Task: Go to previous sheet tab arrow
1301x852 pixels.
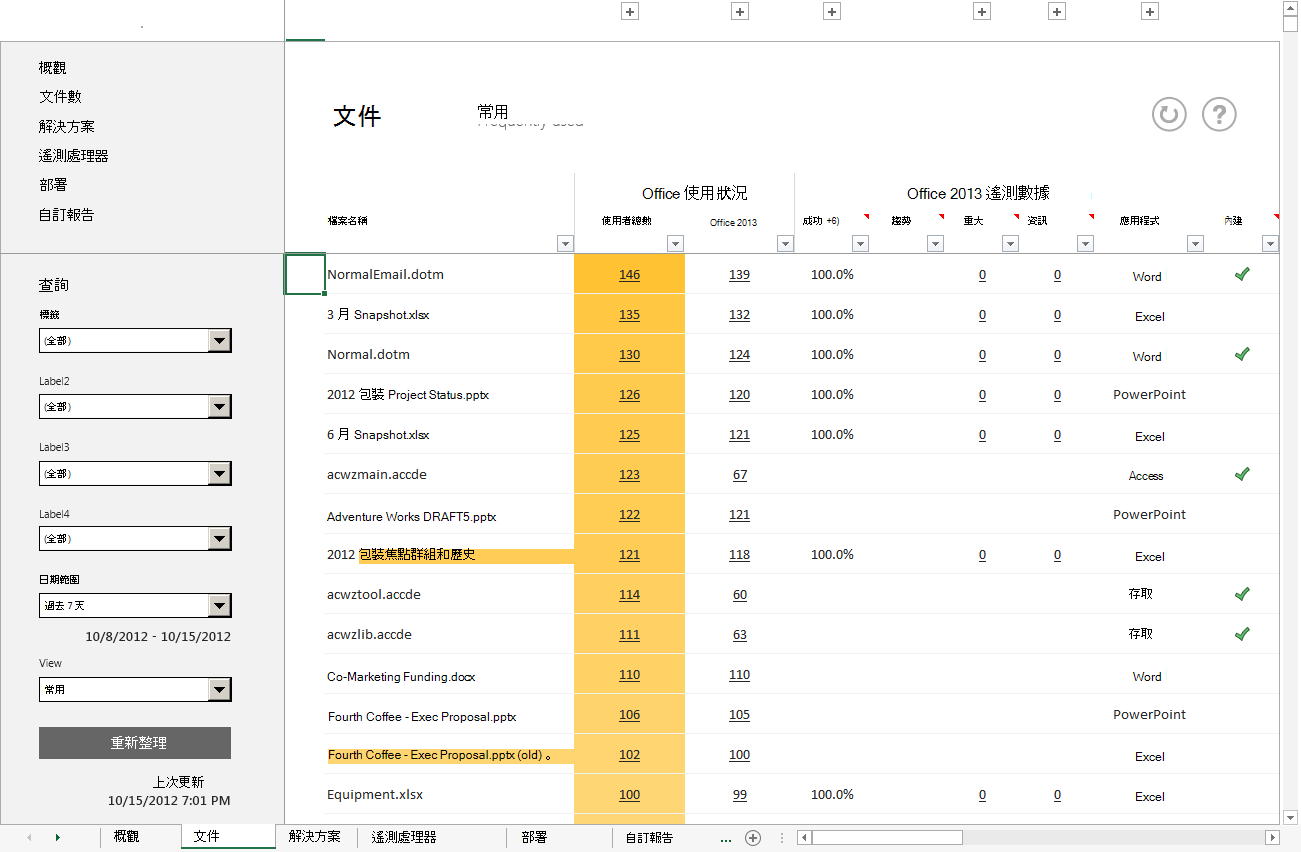Action: tap(29, 838)
